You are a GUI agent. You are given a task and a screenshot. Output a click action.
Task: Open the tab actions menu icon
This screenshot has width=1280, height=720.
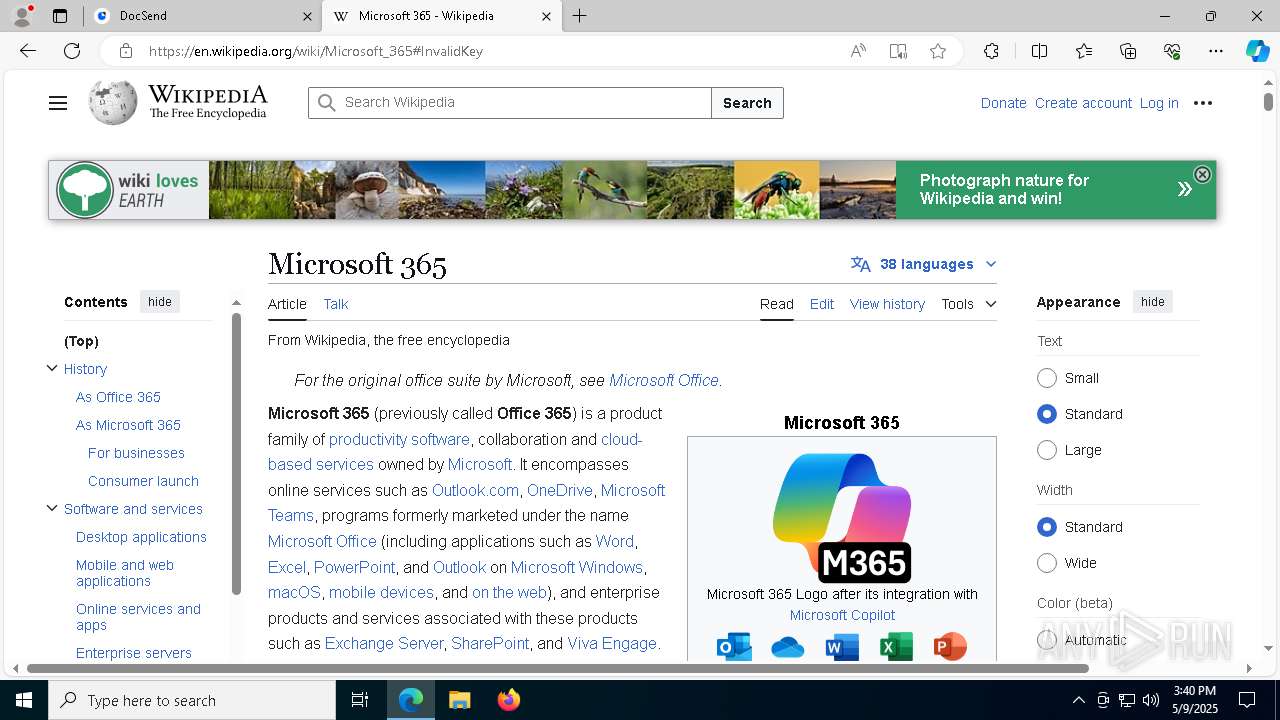pyautogui.click(x=60, y=16)
